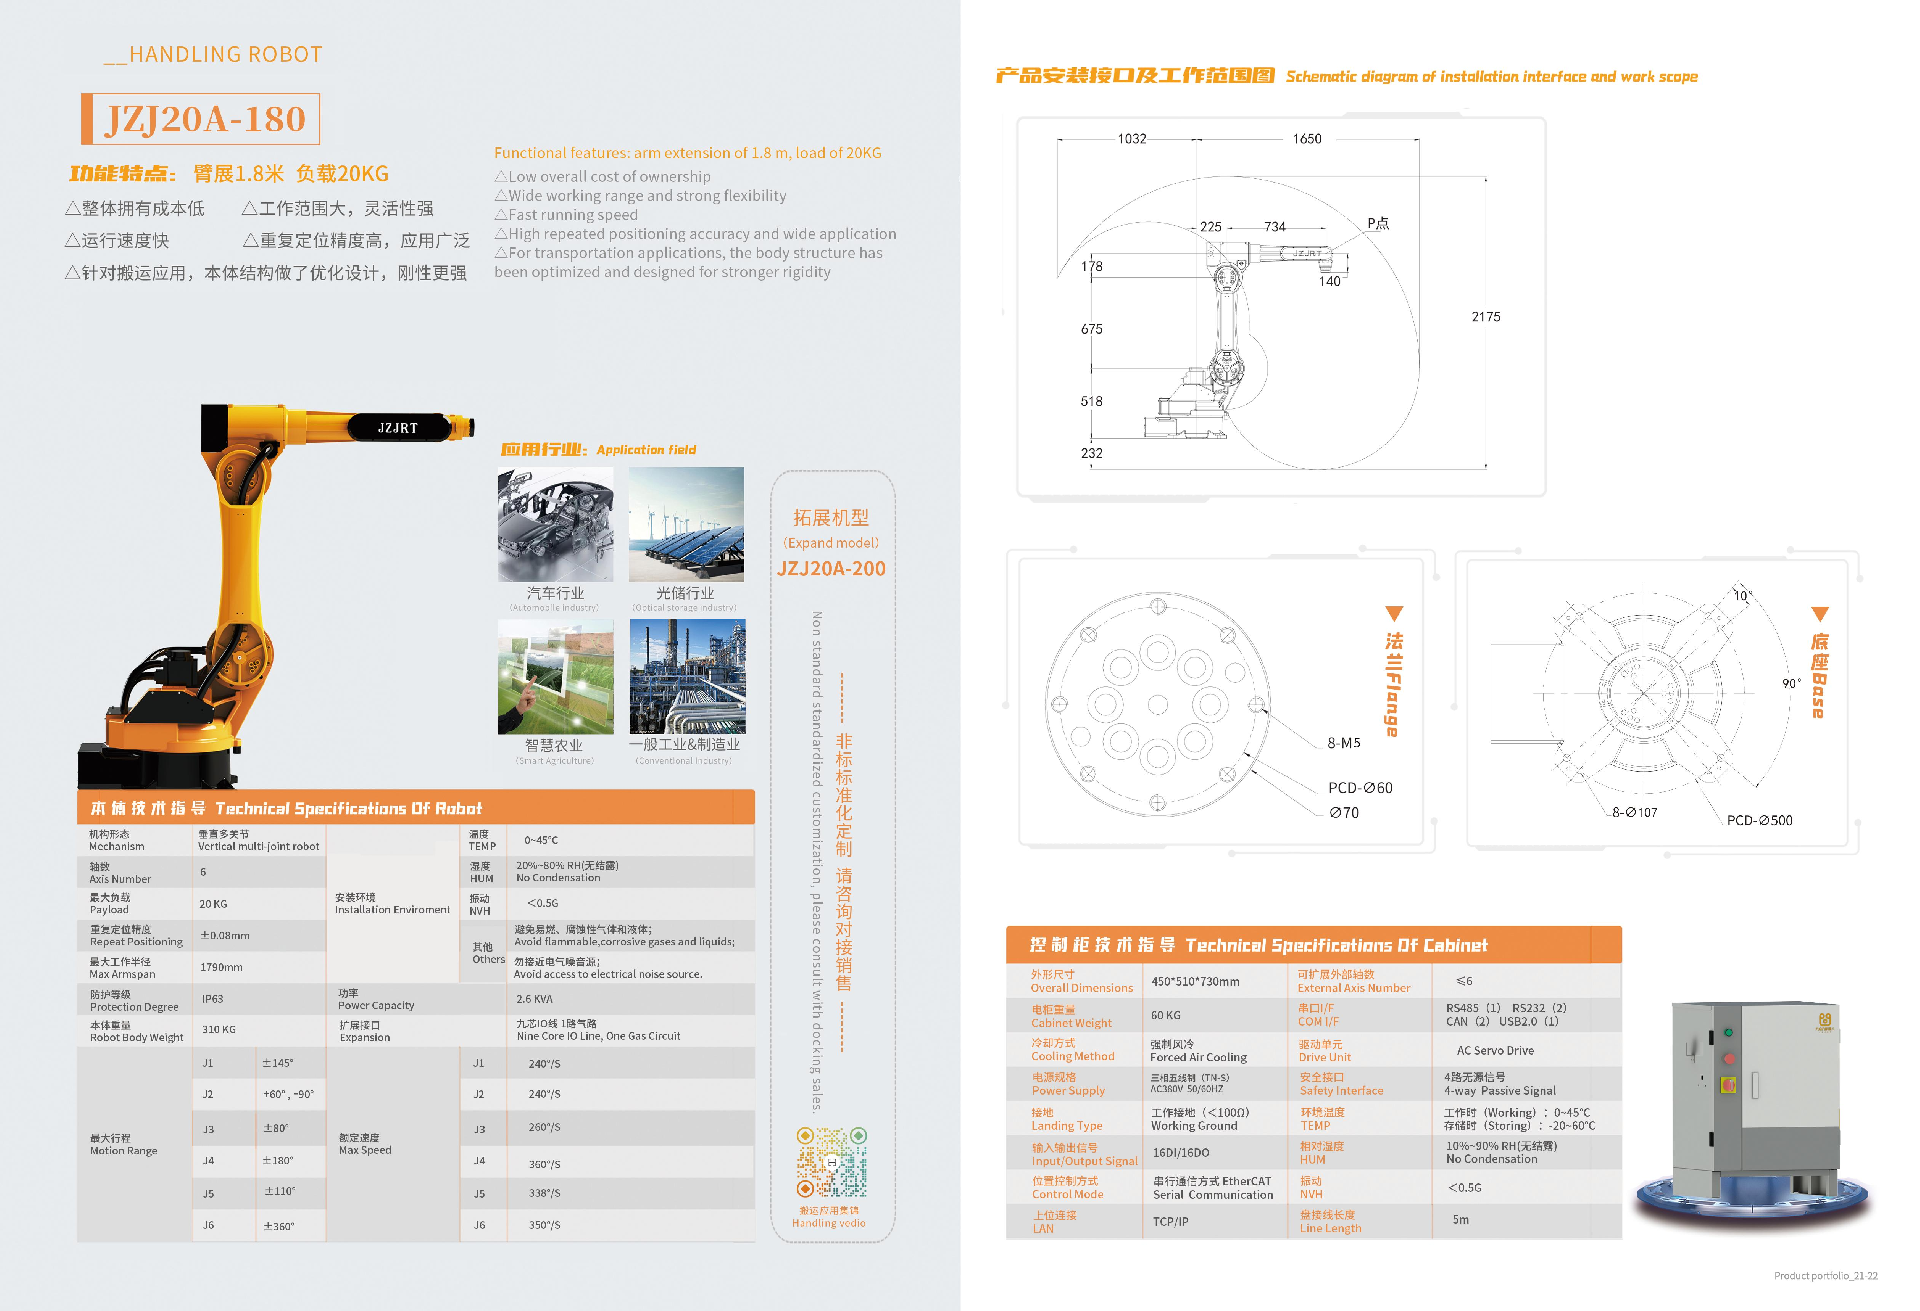The width and height of the screenshot is (1920, 1311).
Task: Click the JZJ20A-180 model title box
Action: (x=201, y=119)
